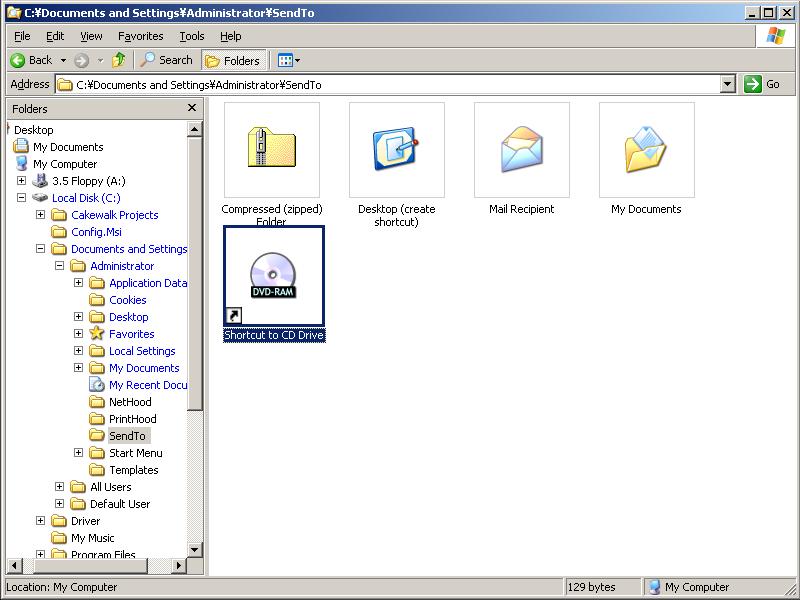This screenshot has height=600, width=800.
Task: Open the Forward history dropdown arrow
Action: tap(101, 61)
